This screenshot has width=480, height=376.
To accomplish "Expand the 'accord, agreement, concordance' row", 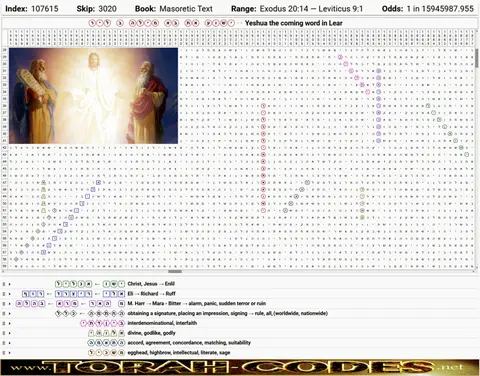I will (x=10, y=343).
